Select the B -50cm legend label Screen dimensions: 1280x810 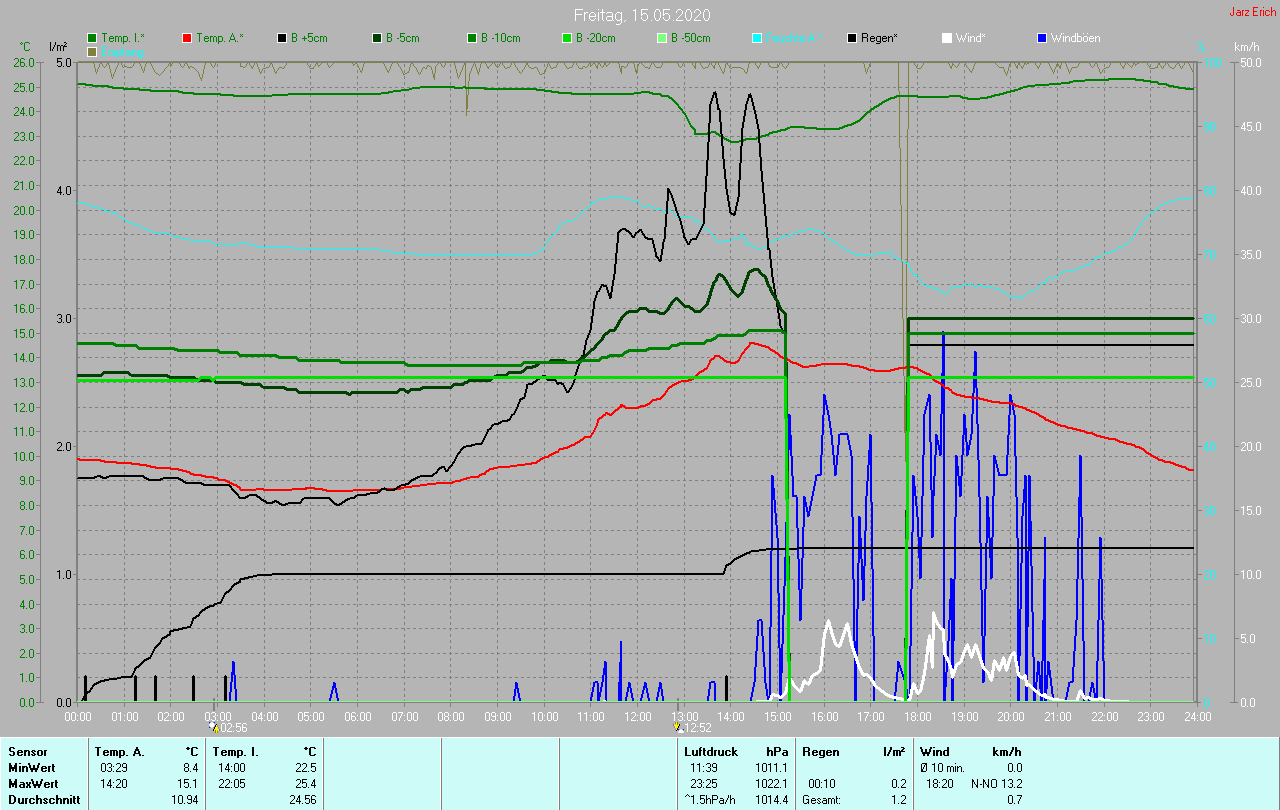click(x=691, y=38)
